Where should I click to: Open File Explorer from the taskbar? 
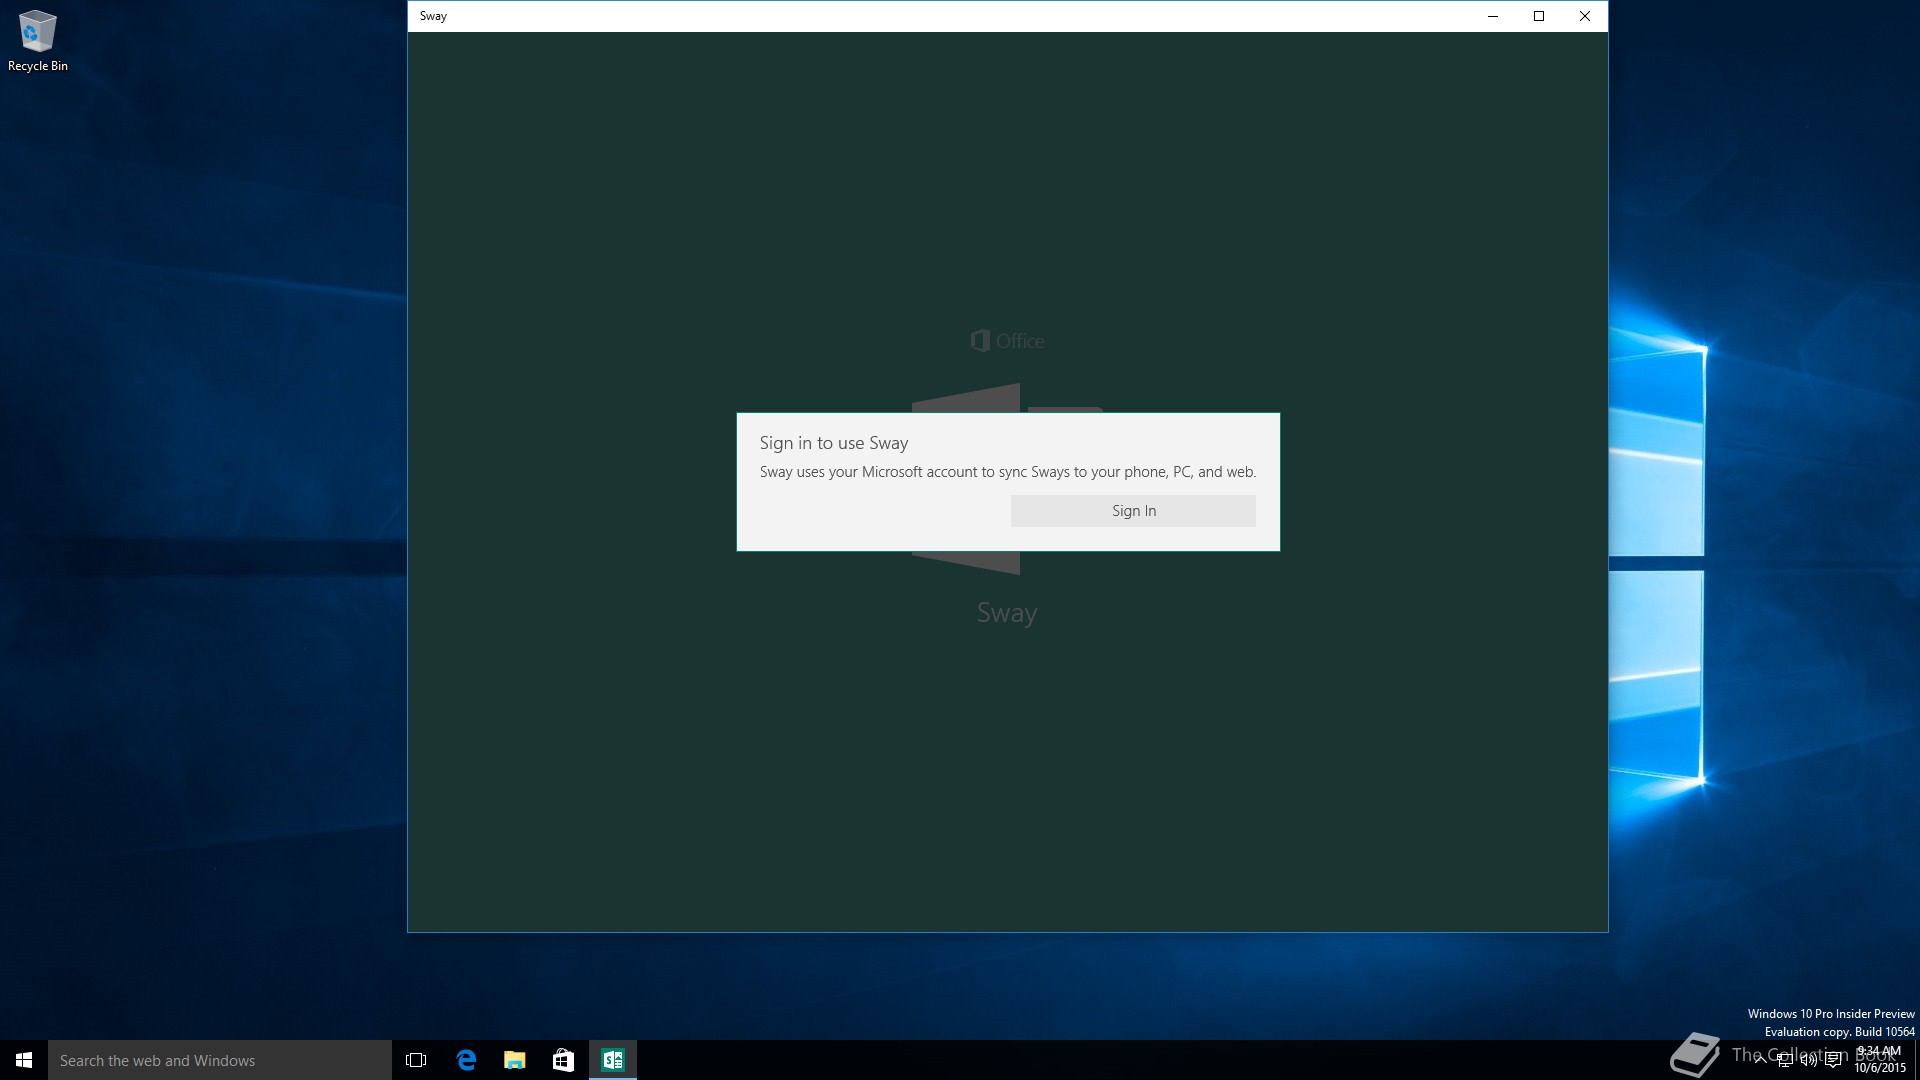514,1060
